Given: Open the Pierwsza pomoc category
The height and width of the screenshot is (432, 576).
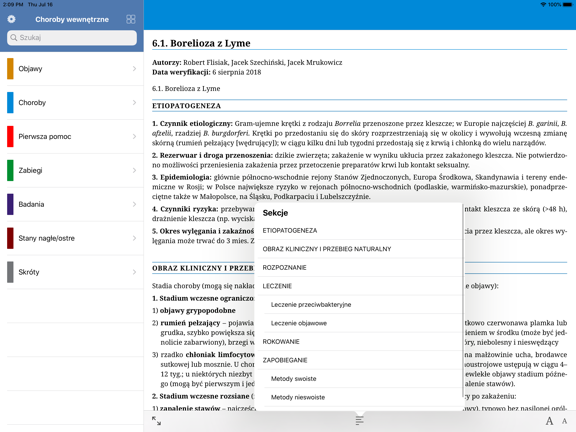Looking at the screenshot, I should coord(72,136).
